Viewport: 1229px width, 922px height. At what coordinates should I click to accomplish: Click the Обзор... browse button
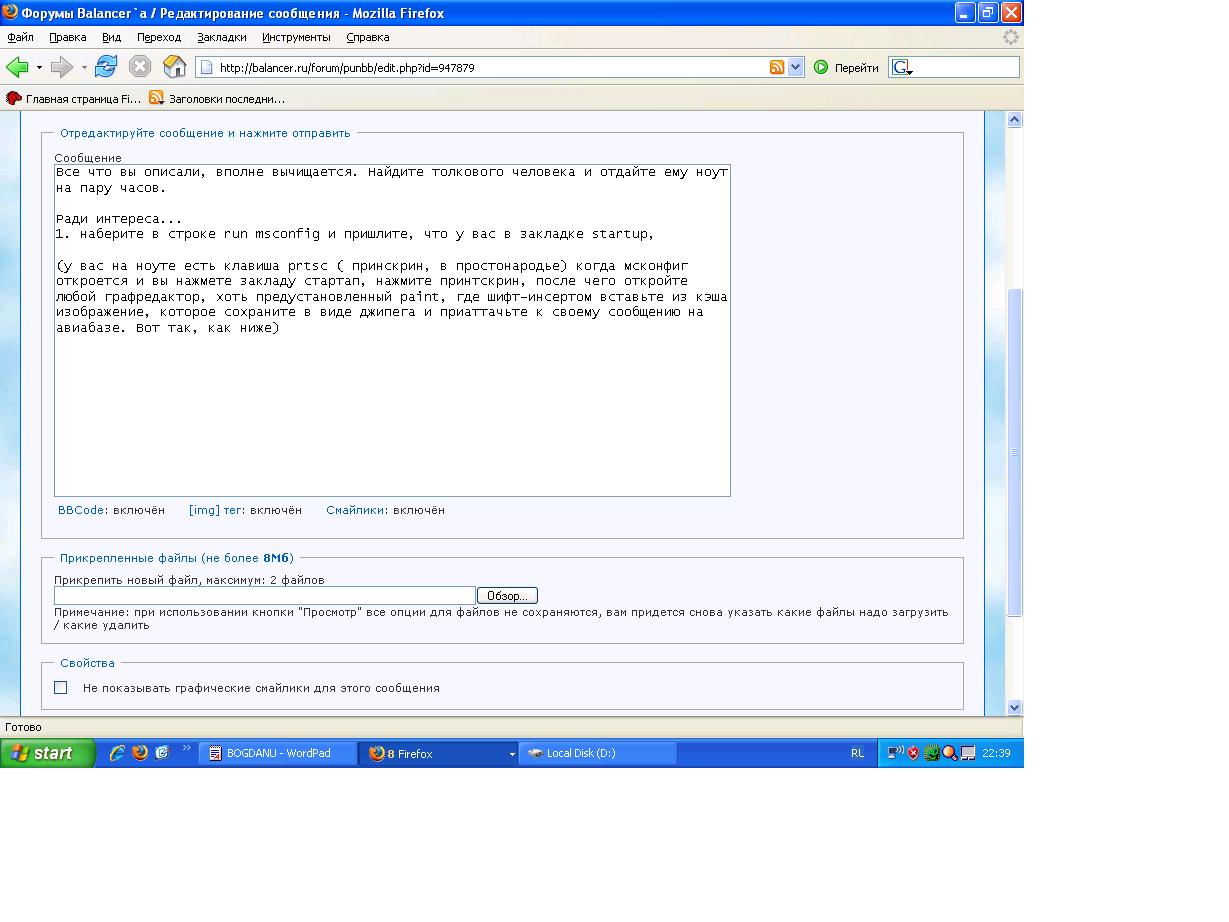(x=507, y=596)
